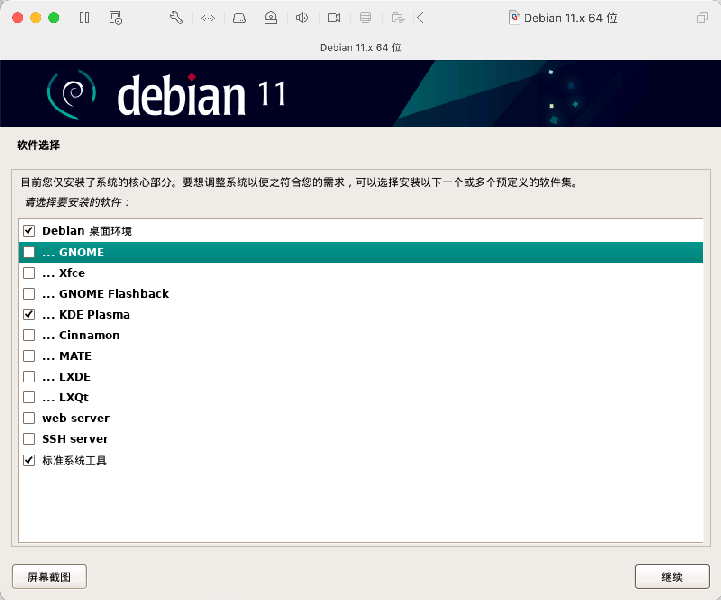Click the 'debian 11' banner title
Viewport: 721px width, 600px height.
(x=201, y=95)
